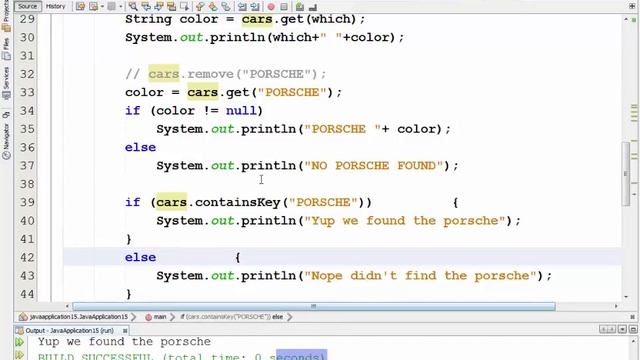
Task: Click Find Previous Occurrence icon
Action: click(x=146, y=7)
